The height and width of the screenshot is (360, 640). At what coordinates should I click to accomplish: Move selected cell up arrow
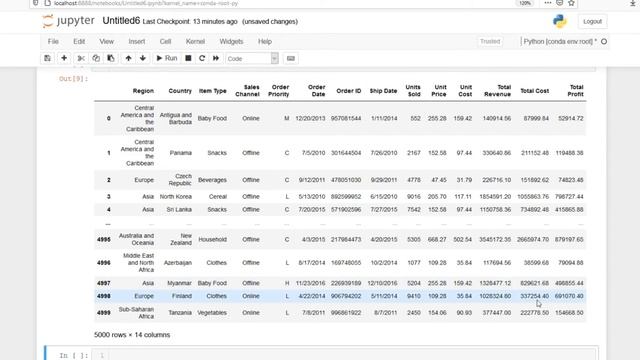tap(128, 58)
